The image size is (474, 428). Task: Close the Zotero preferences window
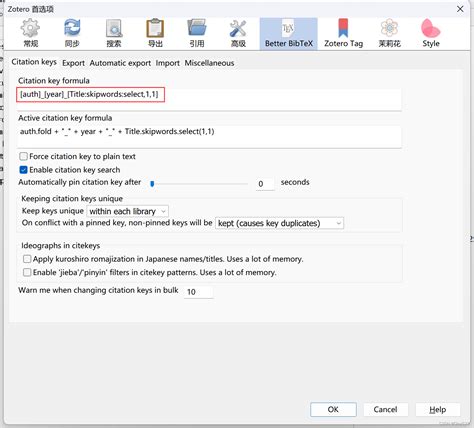[460, 9]
